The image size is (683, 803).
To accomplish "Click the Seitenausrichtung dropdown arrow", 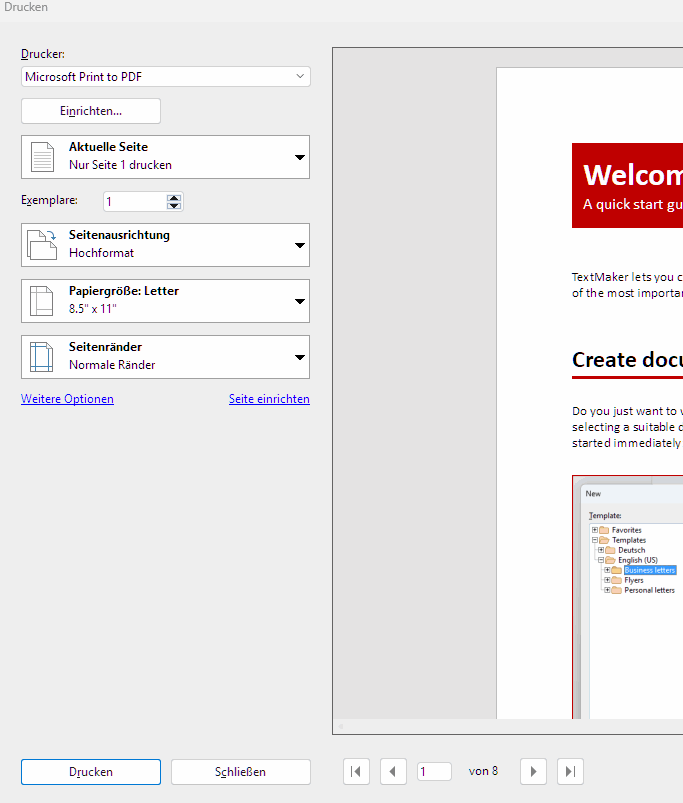I will (x=300, y=245).
